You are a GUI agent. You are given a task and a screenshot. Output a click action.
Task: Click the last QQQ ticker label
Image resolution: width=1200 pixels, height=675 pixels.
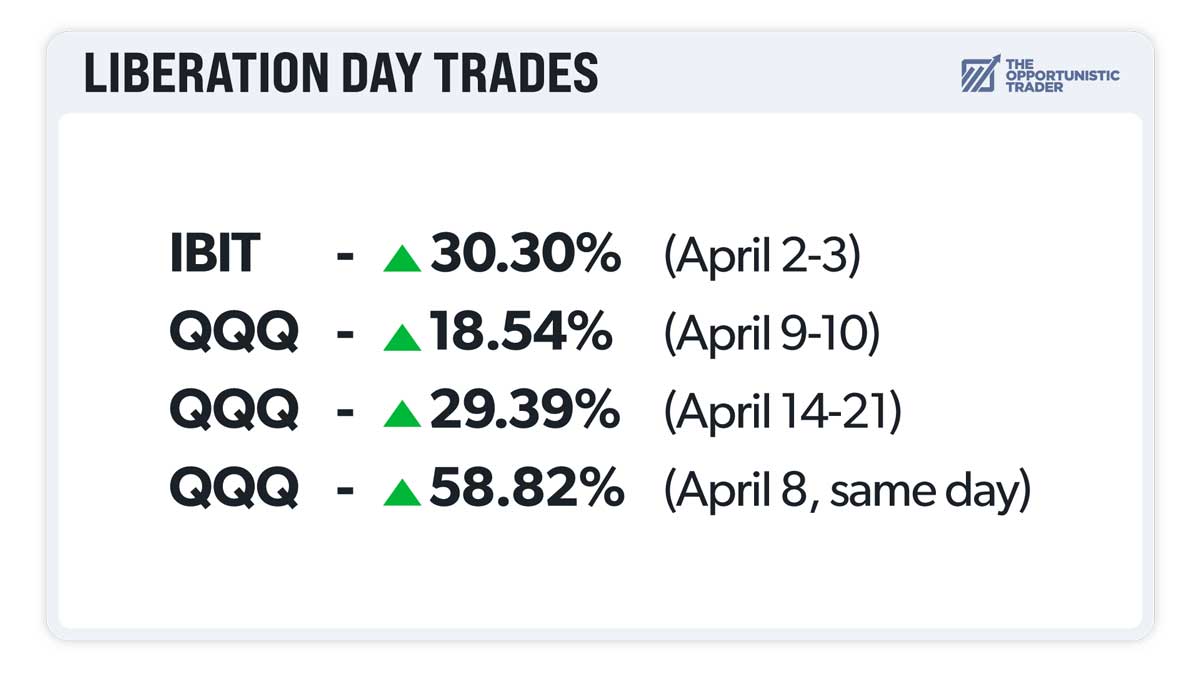[234, 490]
